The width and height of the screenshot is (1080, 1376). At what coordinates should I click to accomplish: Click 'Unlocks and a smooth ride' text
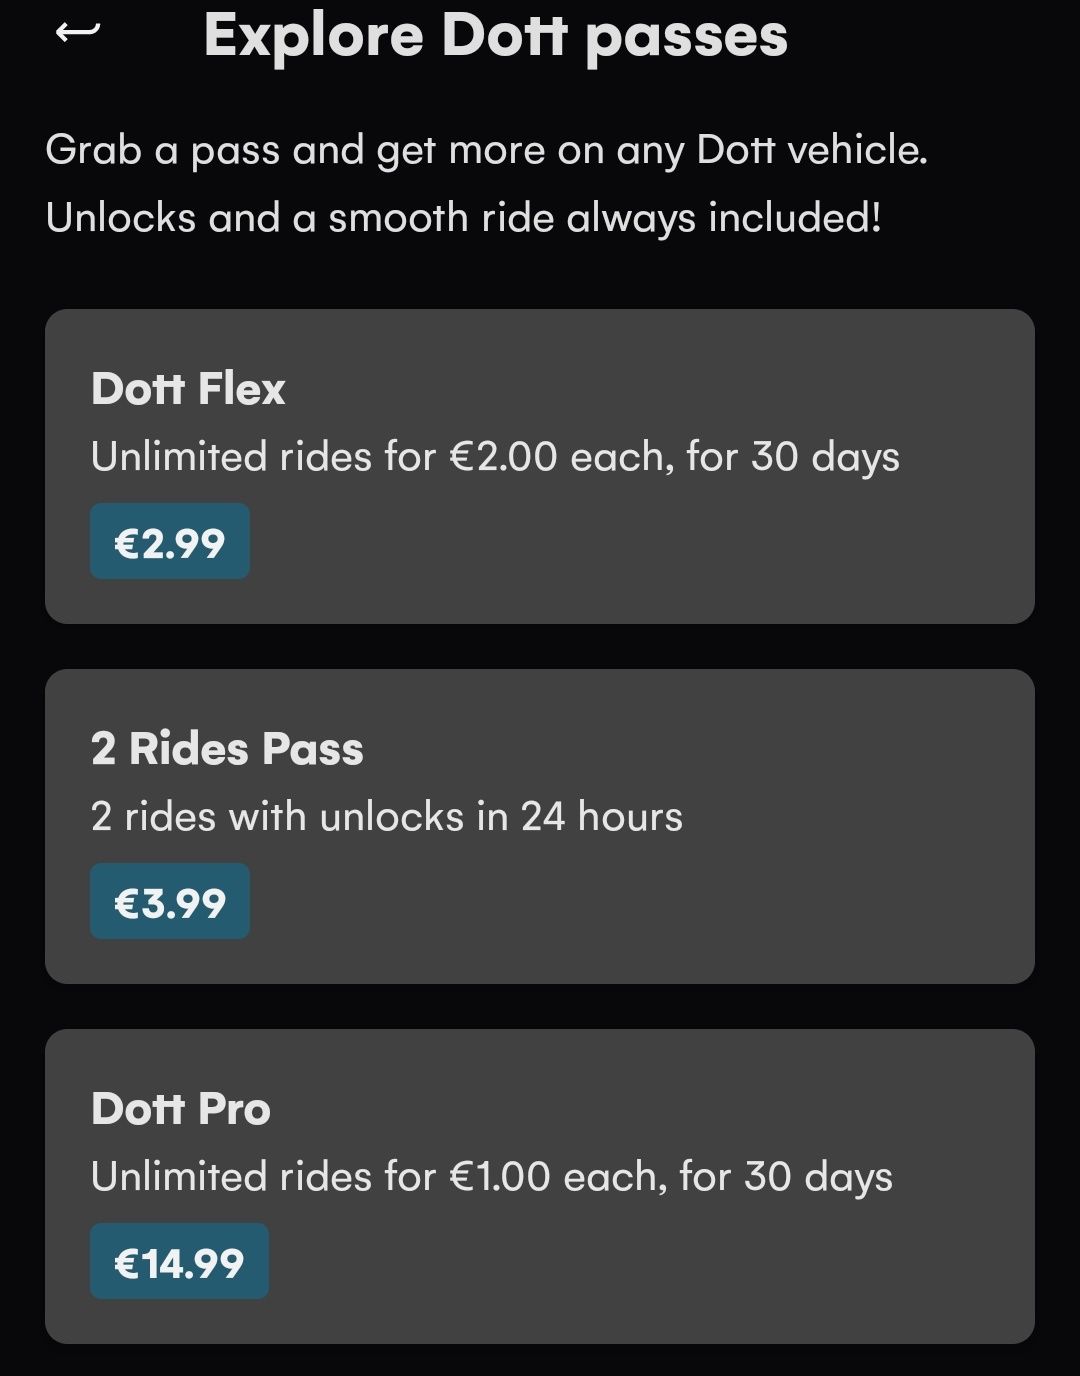463,218
